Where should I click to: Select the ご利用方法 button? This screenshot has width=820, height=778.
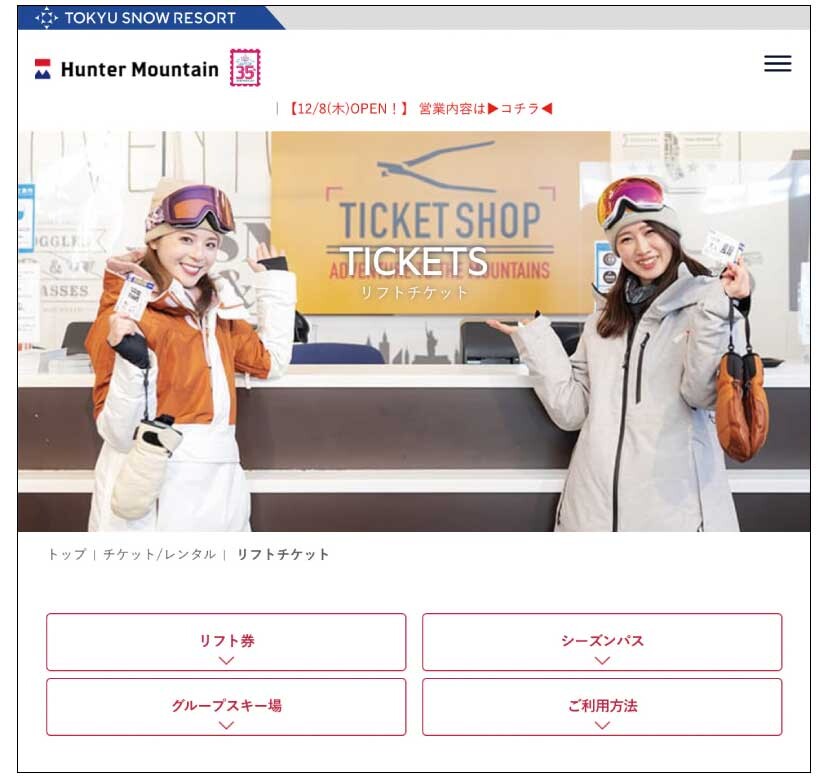point(602,707)
